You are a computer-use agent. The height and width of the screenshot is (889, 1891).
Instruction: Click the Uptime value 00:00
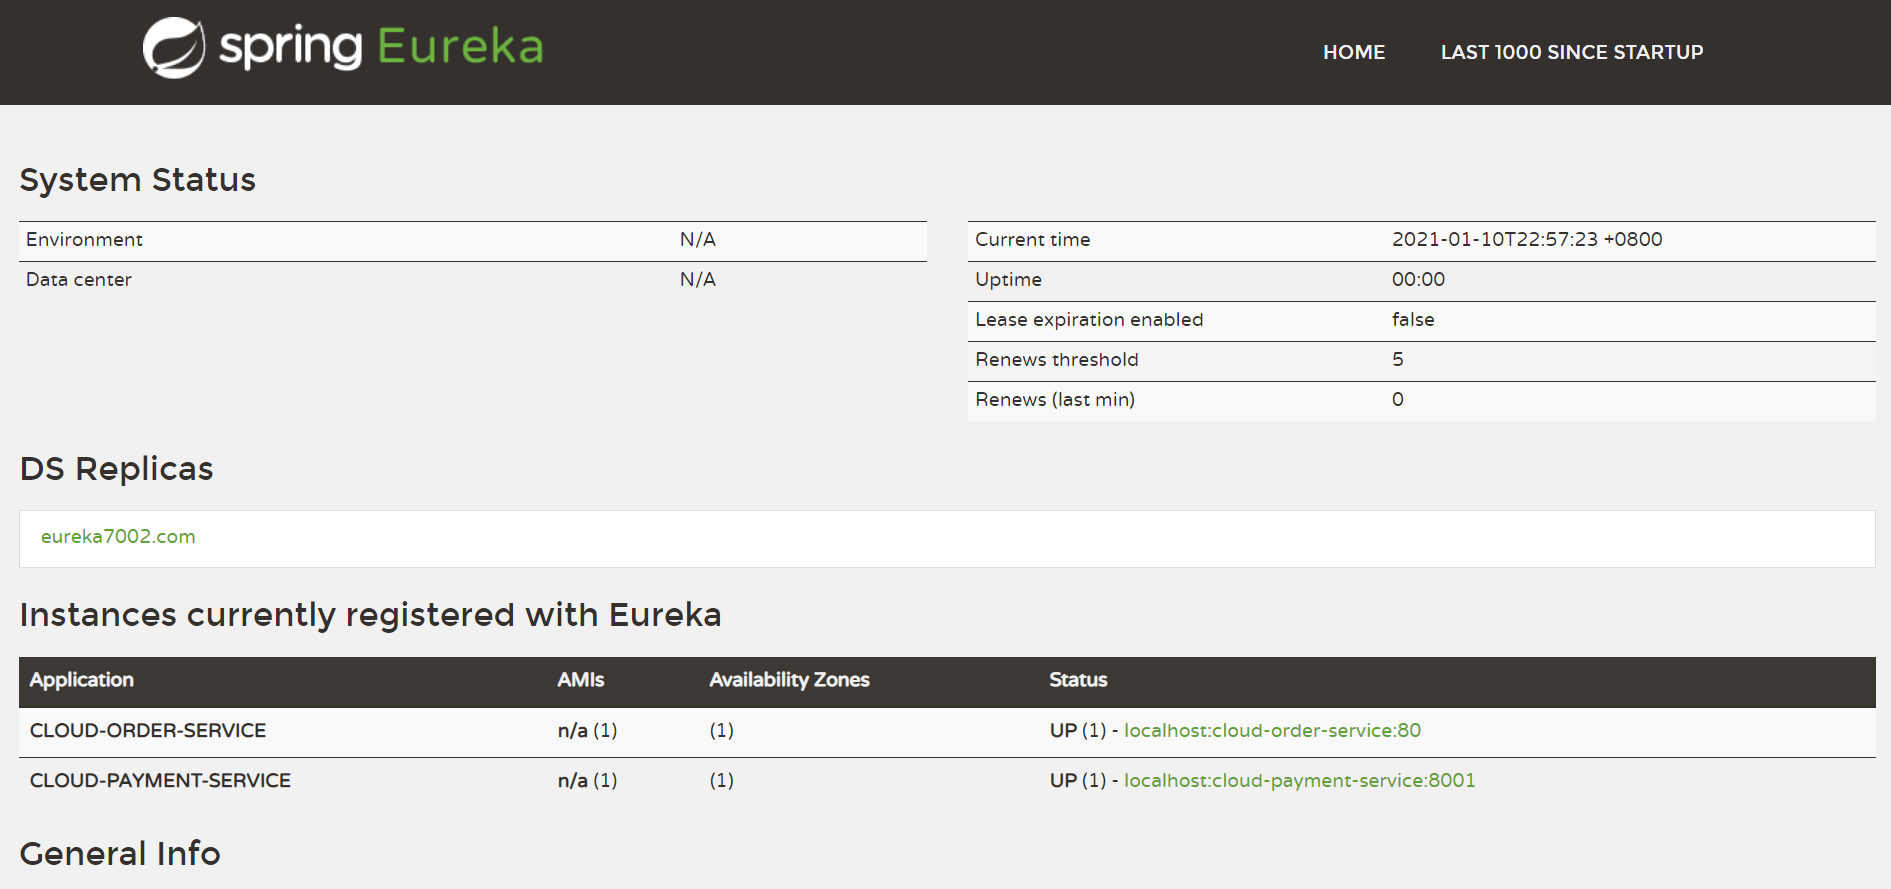point(1418,280)
